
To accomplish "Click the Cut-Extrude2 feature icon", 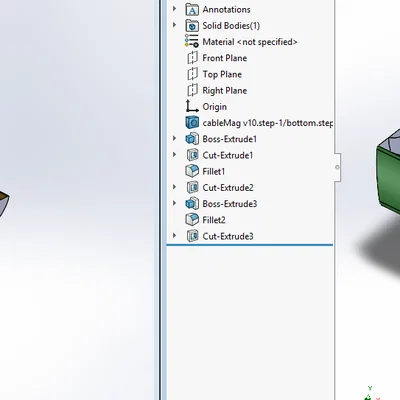I will coord(192,187).
